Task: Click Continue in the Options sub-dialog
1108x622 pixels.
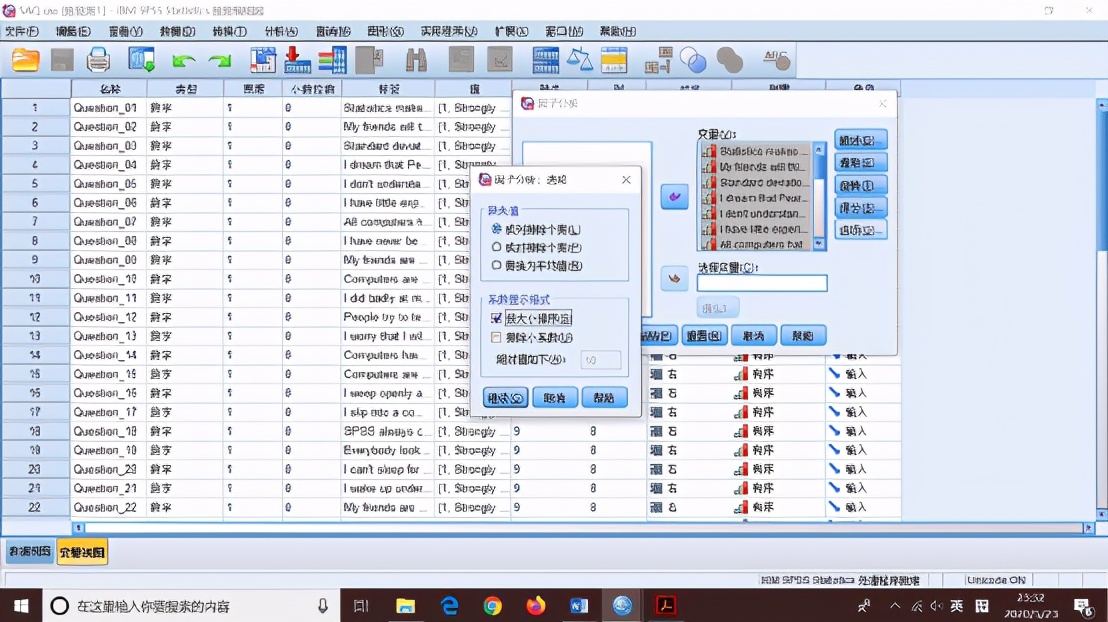Action: click(x=505, y=397)
